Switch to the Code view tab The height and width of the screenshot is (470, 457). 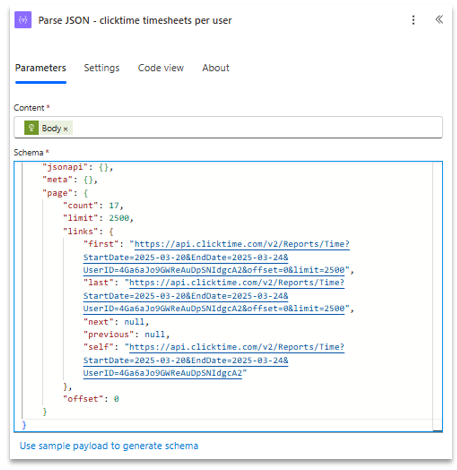(161, 68)
